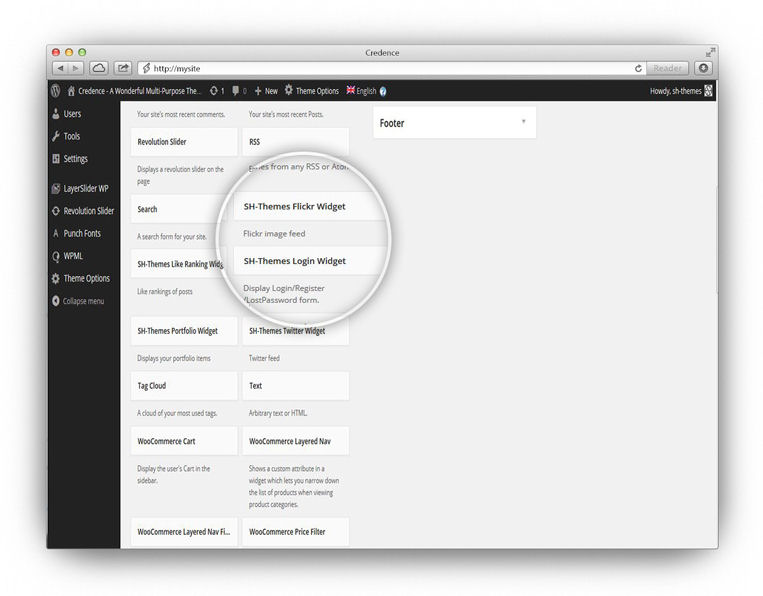Select the SH-Themes Flickr Widget

coord(295,206)
